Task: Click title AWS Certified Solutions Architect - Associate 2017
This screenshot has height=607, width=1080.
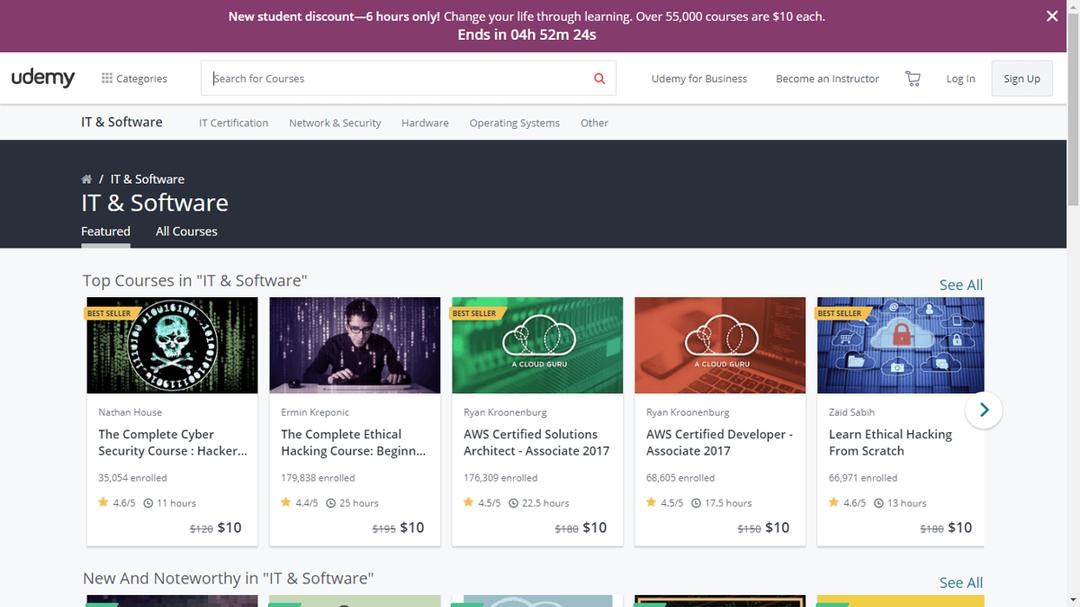Action: [537, 442]
